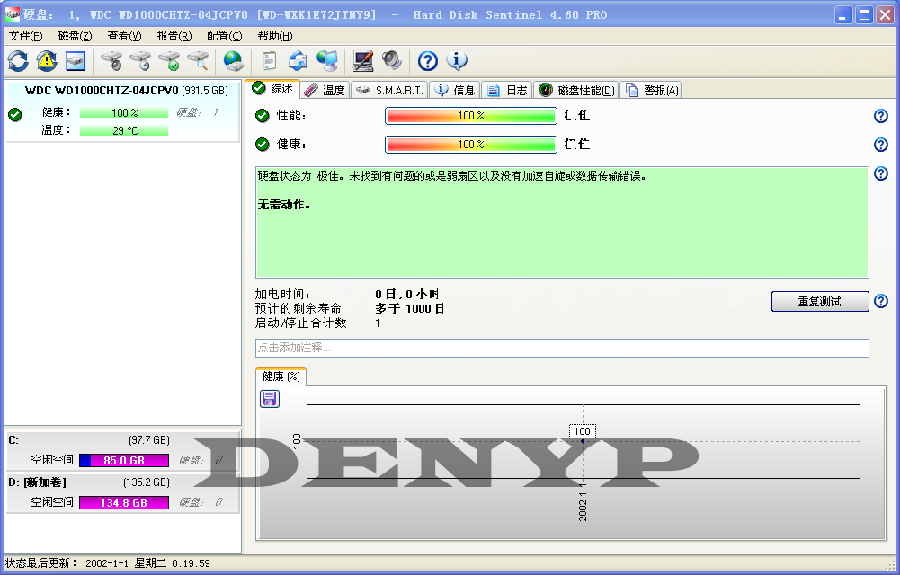
Task: Click the monitor with pen toolbar icon
Action: pyautogui.click(x=362, y=60)
